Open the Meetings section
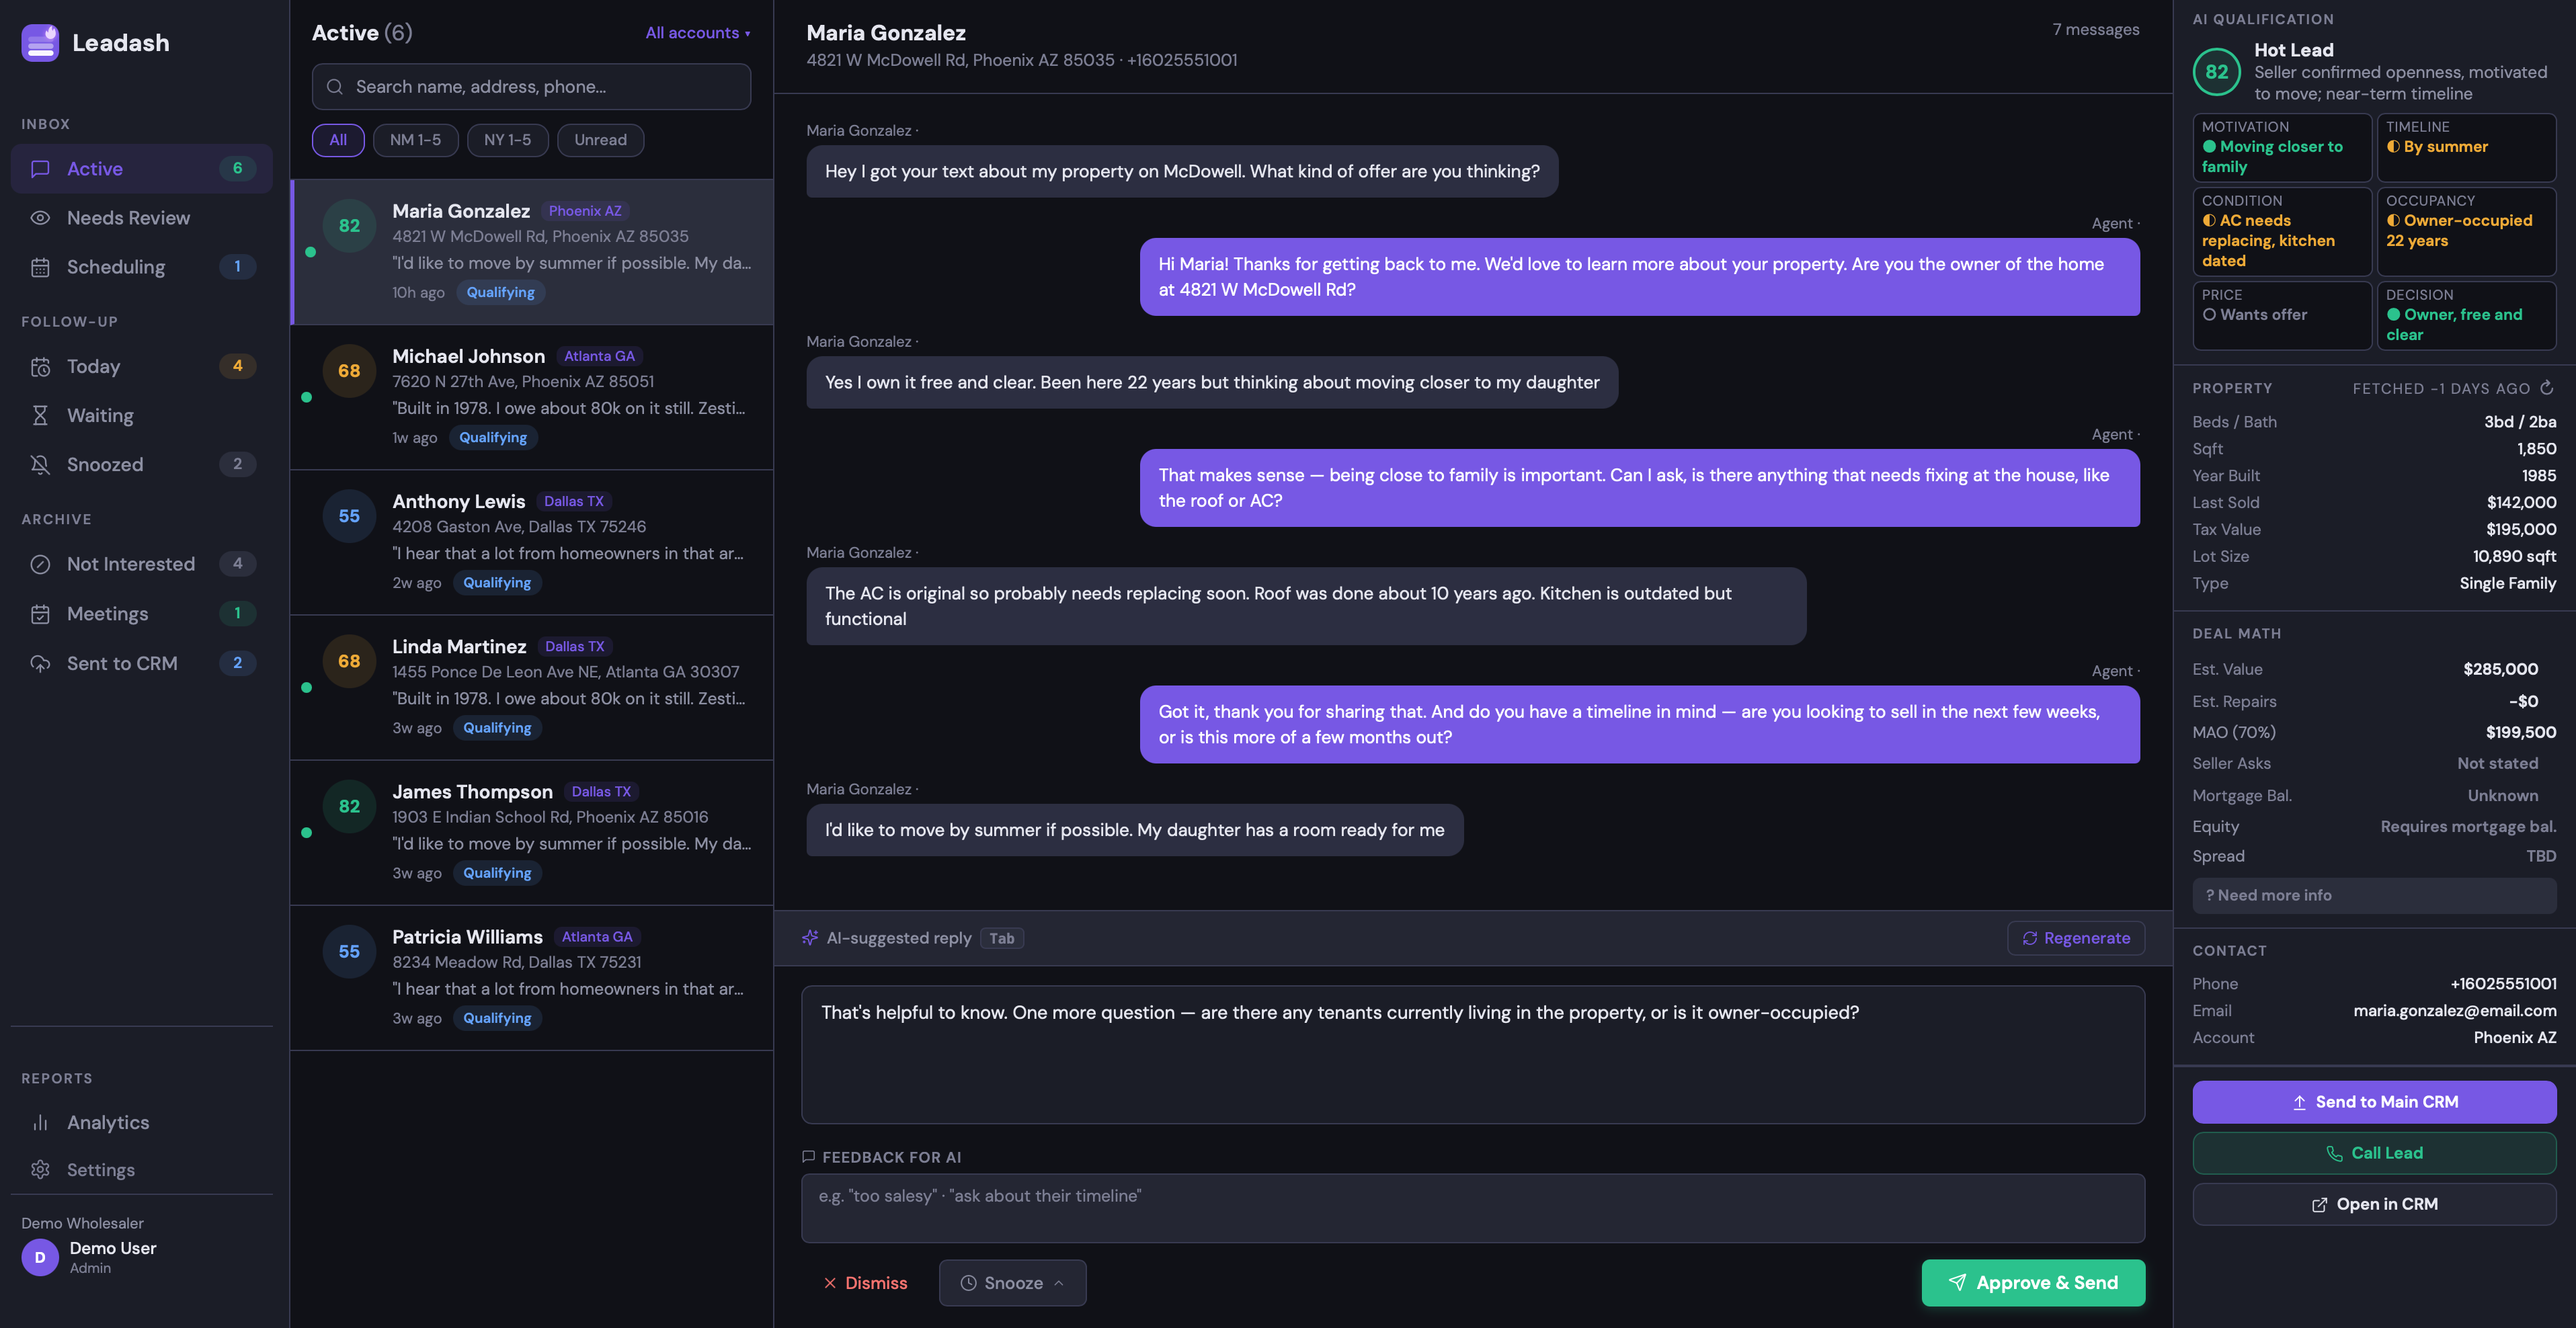The height and width of the screenshot is (1328, 2576). point(107,613)
